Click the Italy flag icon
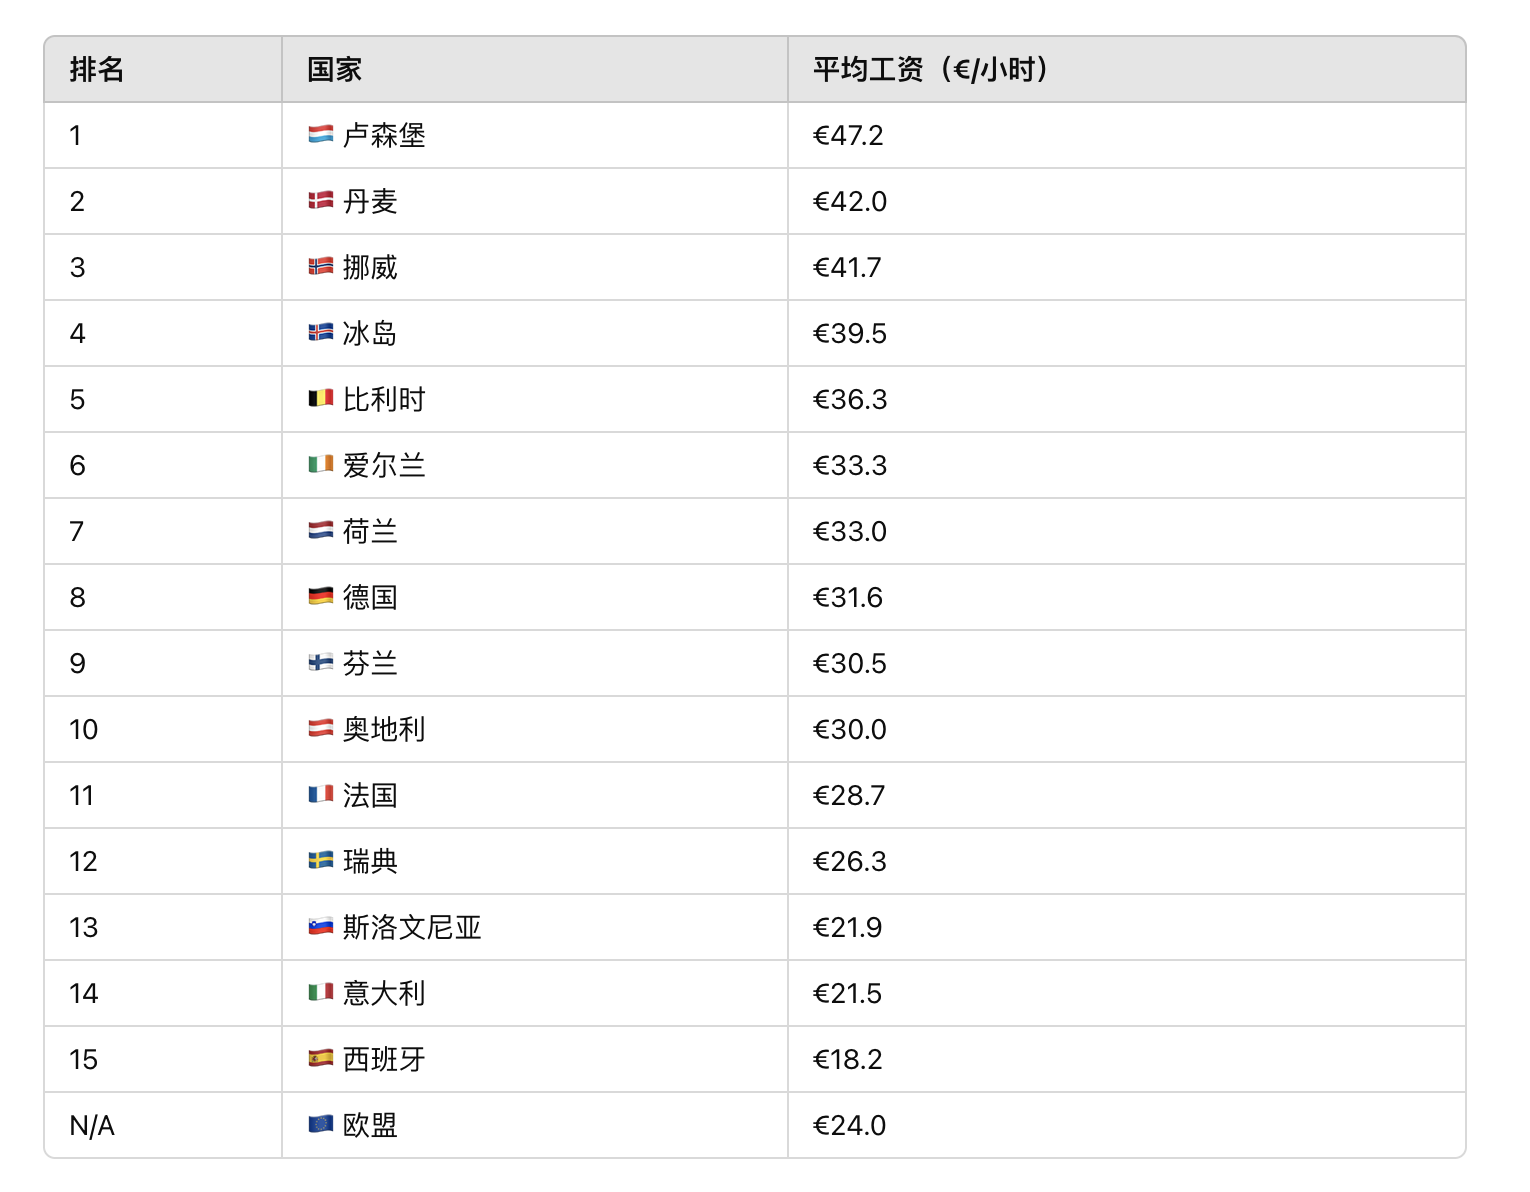 (x=320, y=992)
